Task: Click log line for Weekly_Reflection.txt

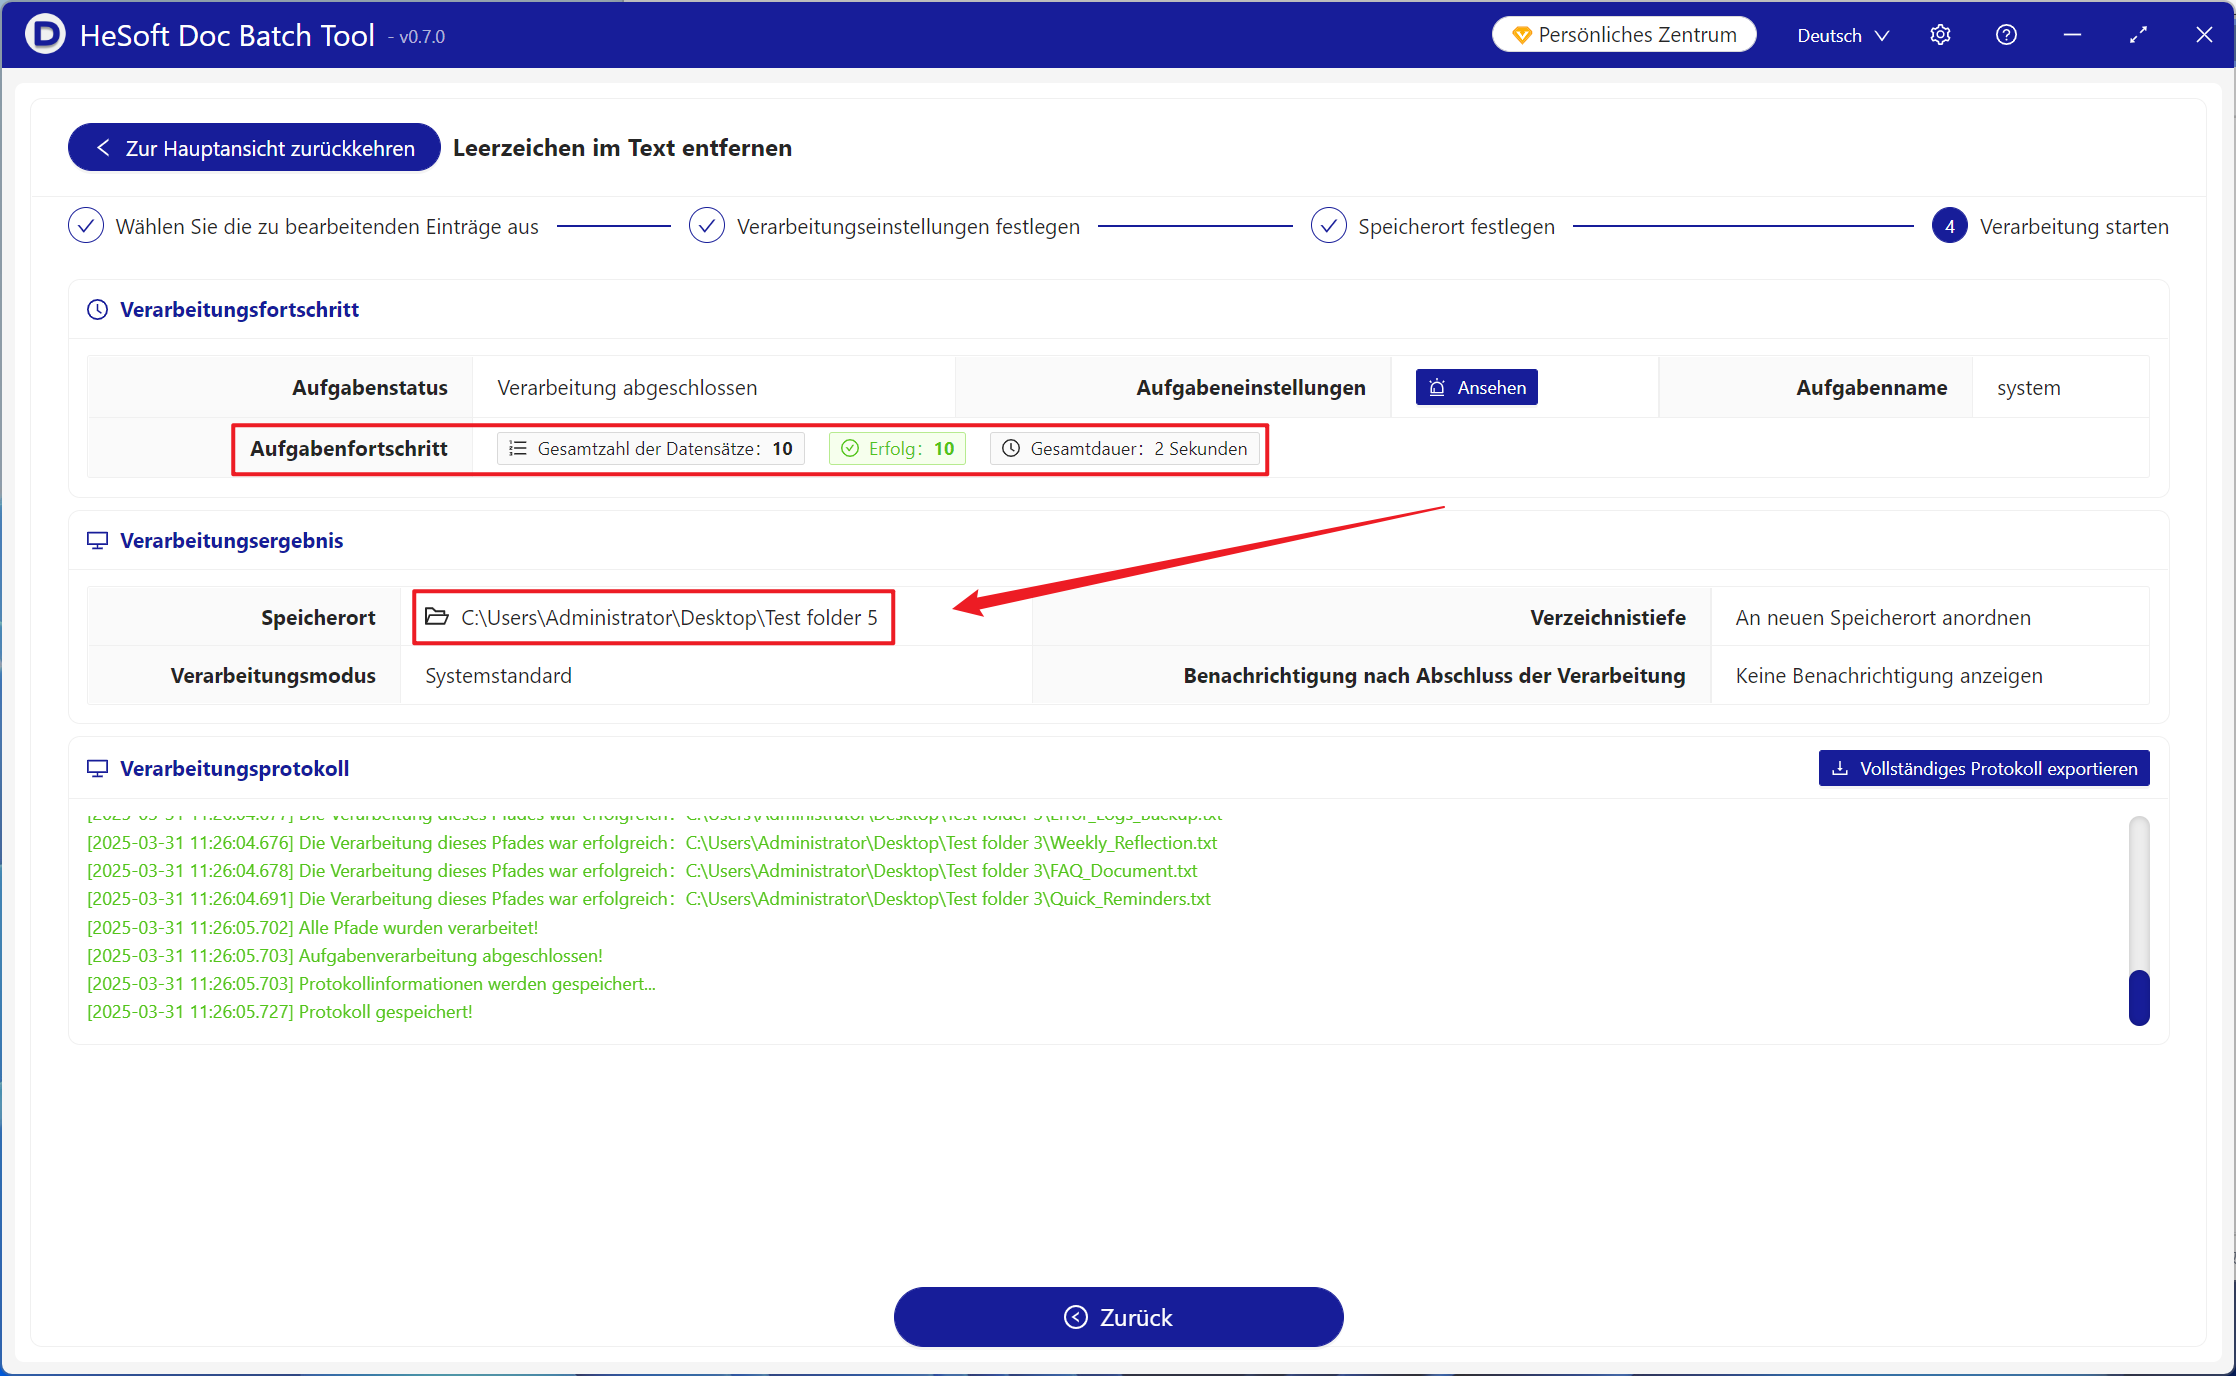Action: point(652,843)
